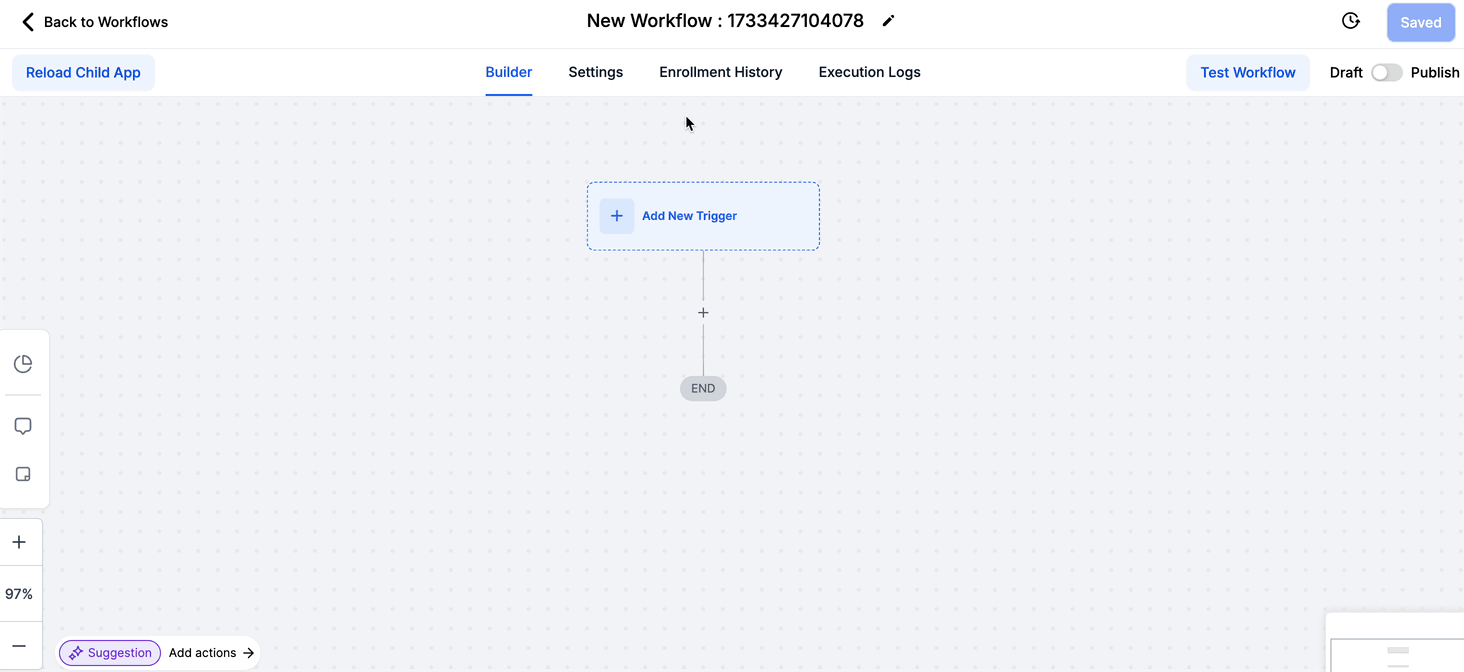This screenshot has height=672, width=1464.
Task: Click the 97% zoom level indicator
Action: (x=20, y=593)
